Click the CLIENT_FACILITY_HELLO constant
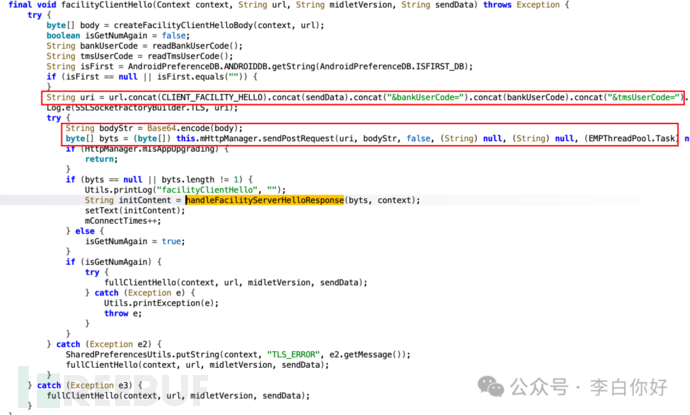The width and height of the screenshot is (690, 415). (212, 97)
